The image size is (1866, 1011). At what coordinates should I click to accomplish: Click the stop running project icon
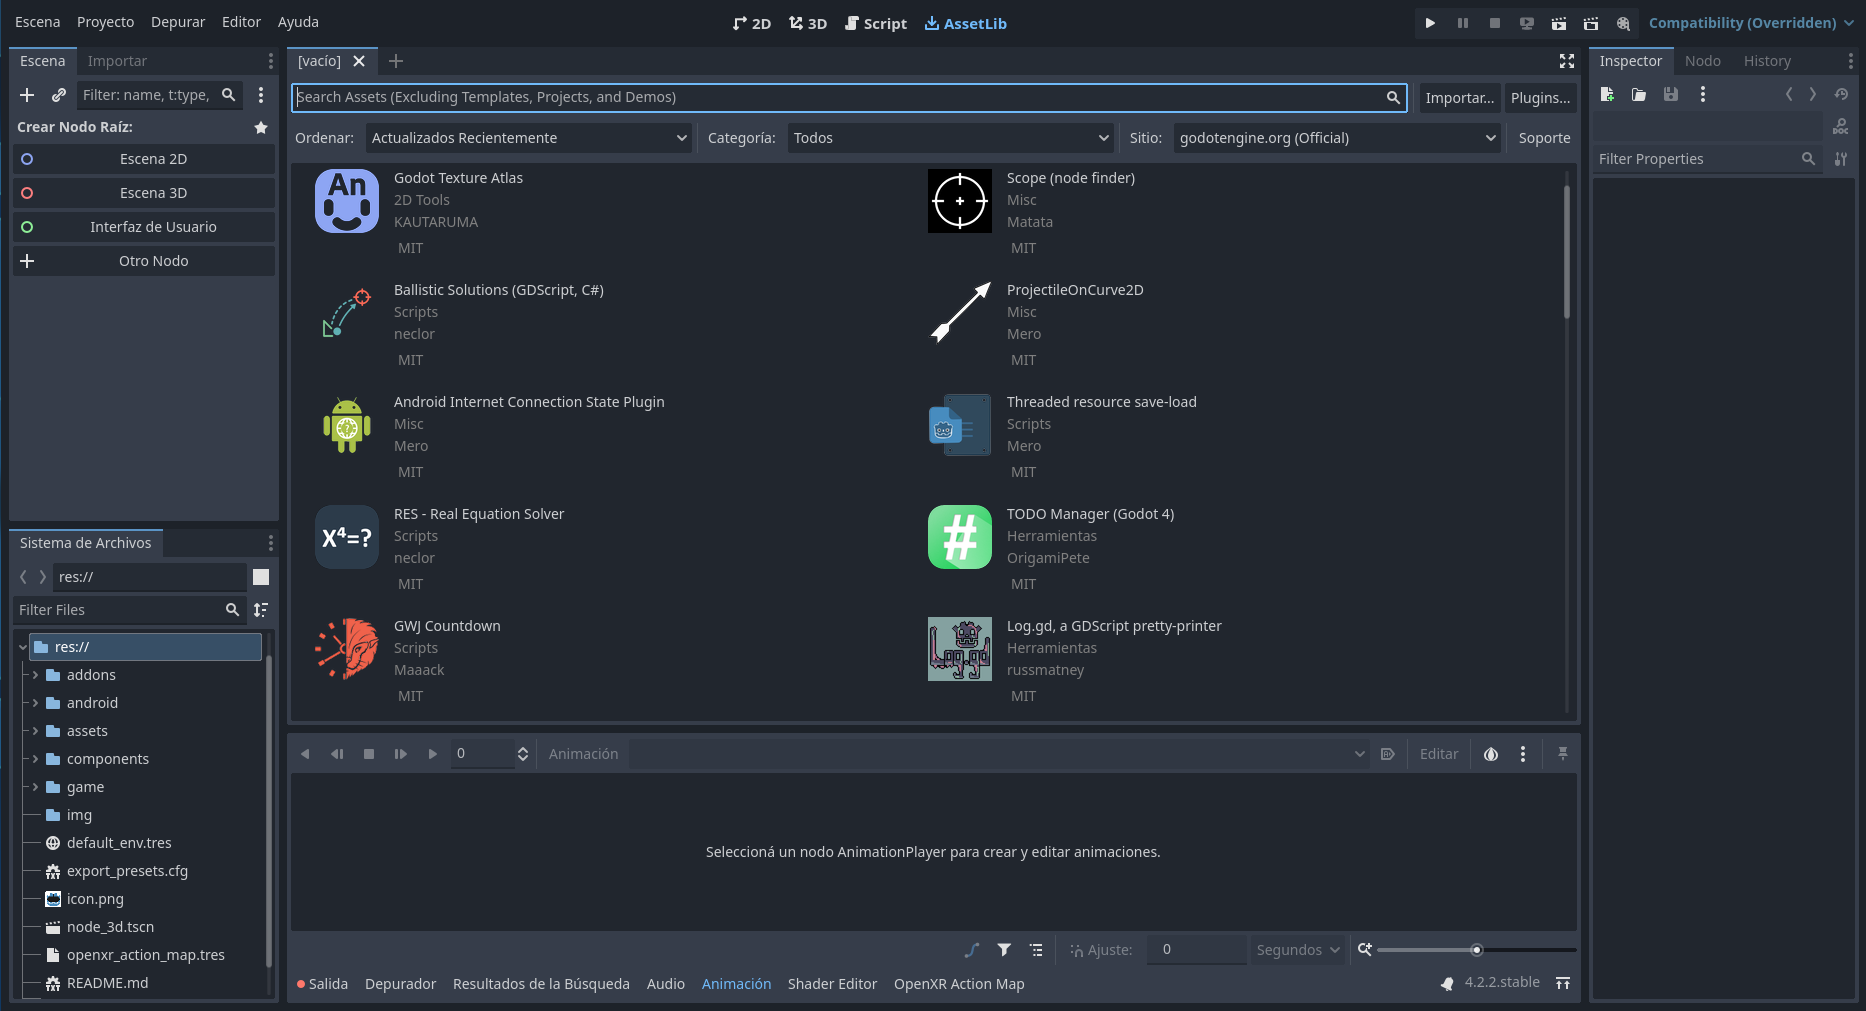(x=1495, y=23)
